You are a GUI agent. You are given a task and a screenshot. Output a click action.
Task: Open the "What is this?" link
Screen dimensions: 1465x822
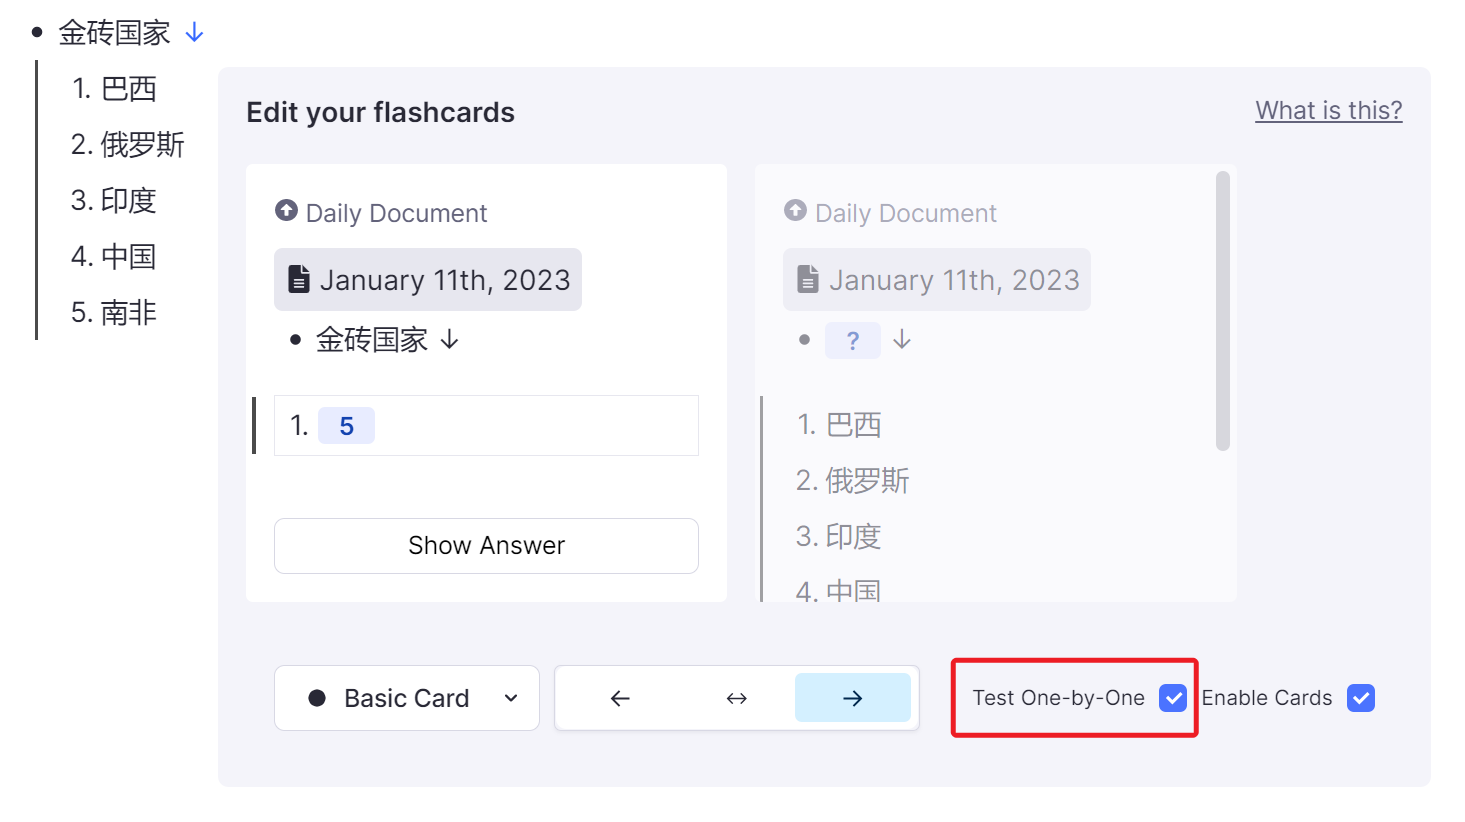(x=1328, y=110)
